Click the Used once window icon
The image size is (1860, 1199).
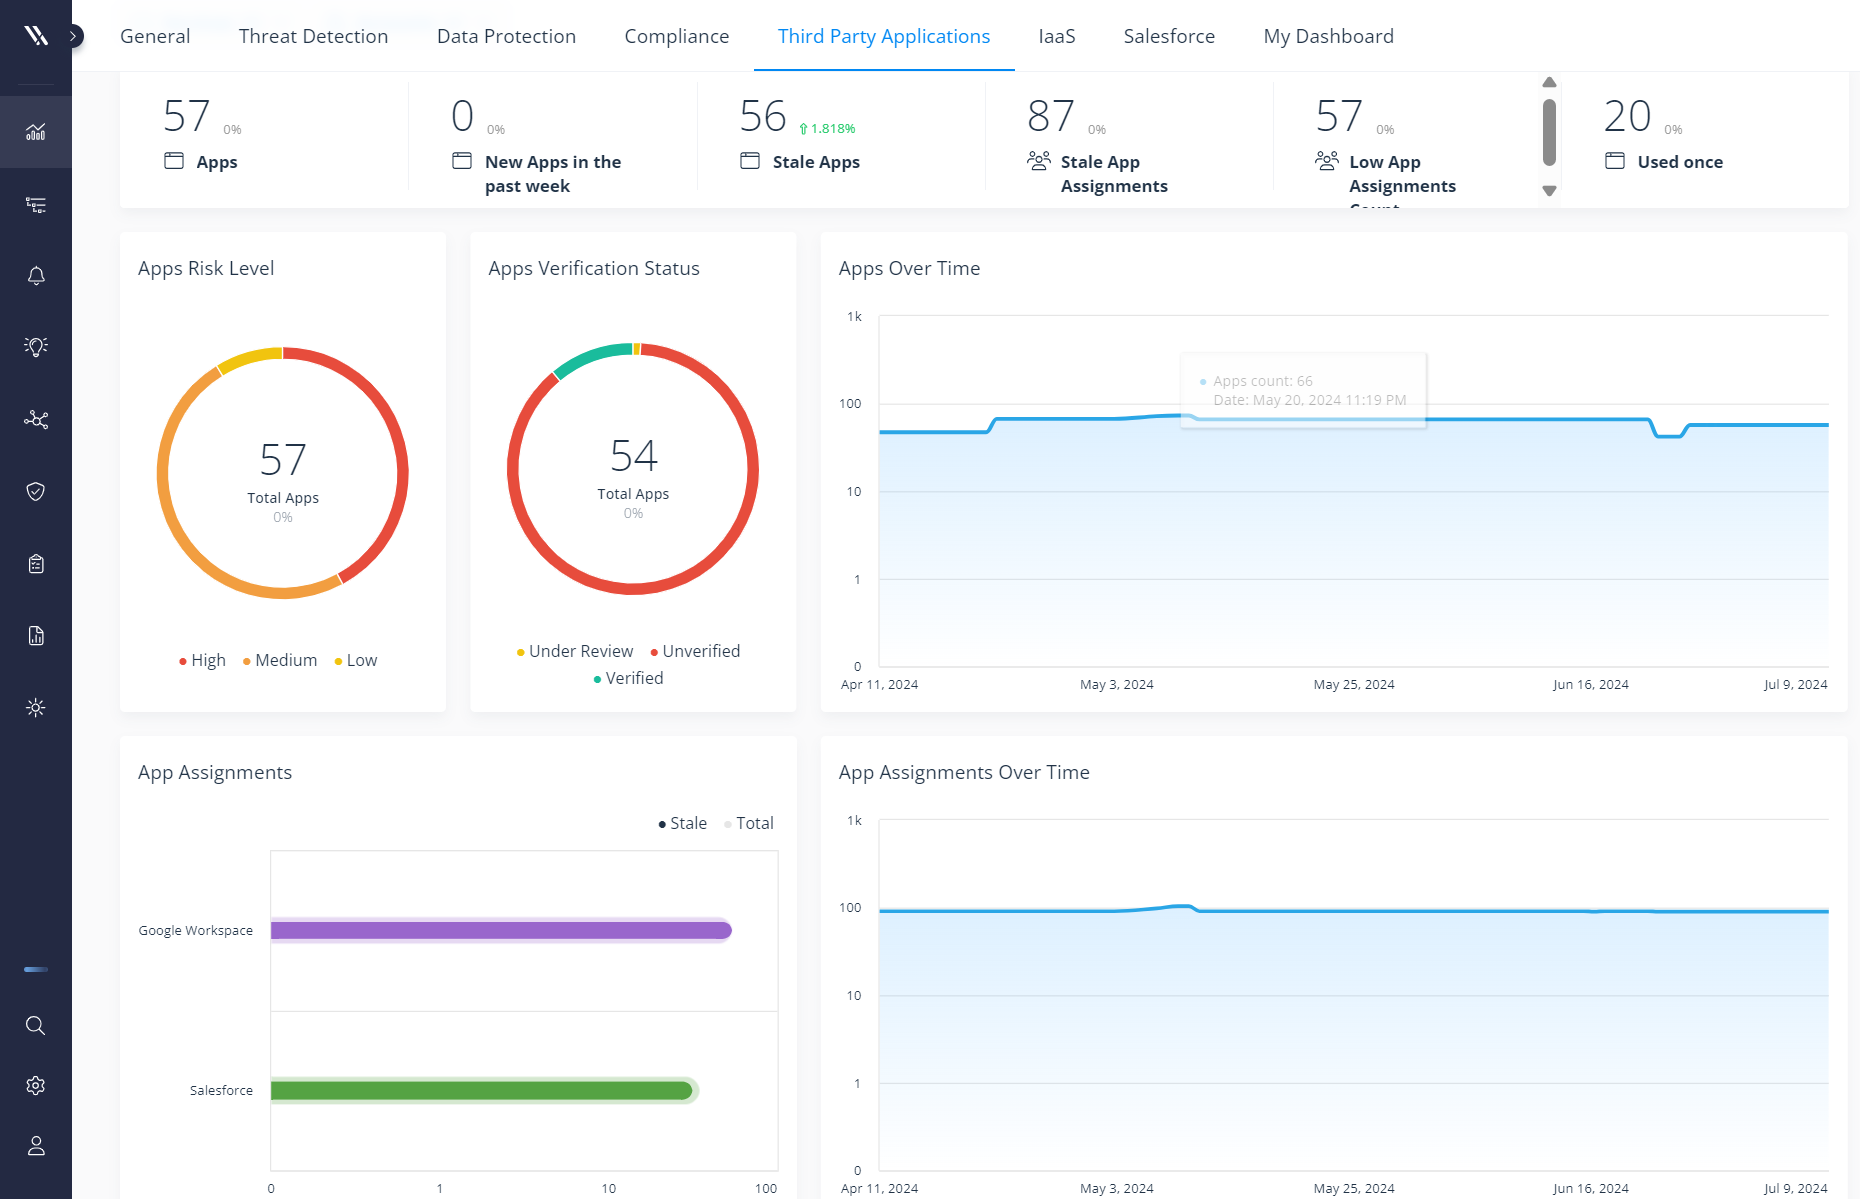click(1615, 161)
